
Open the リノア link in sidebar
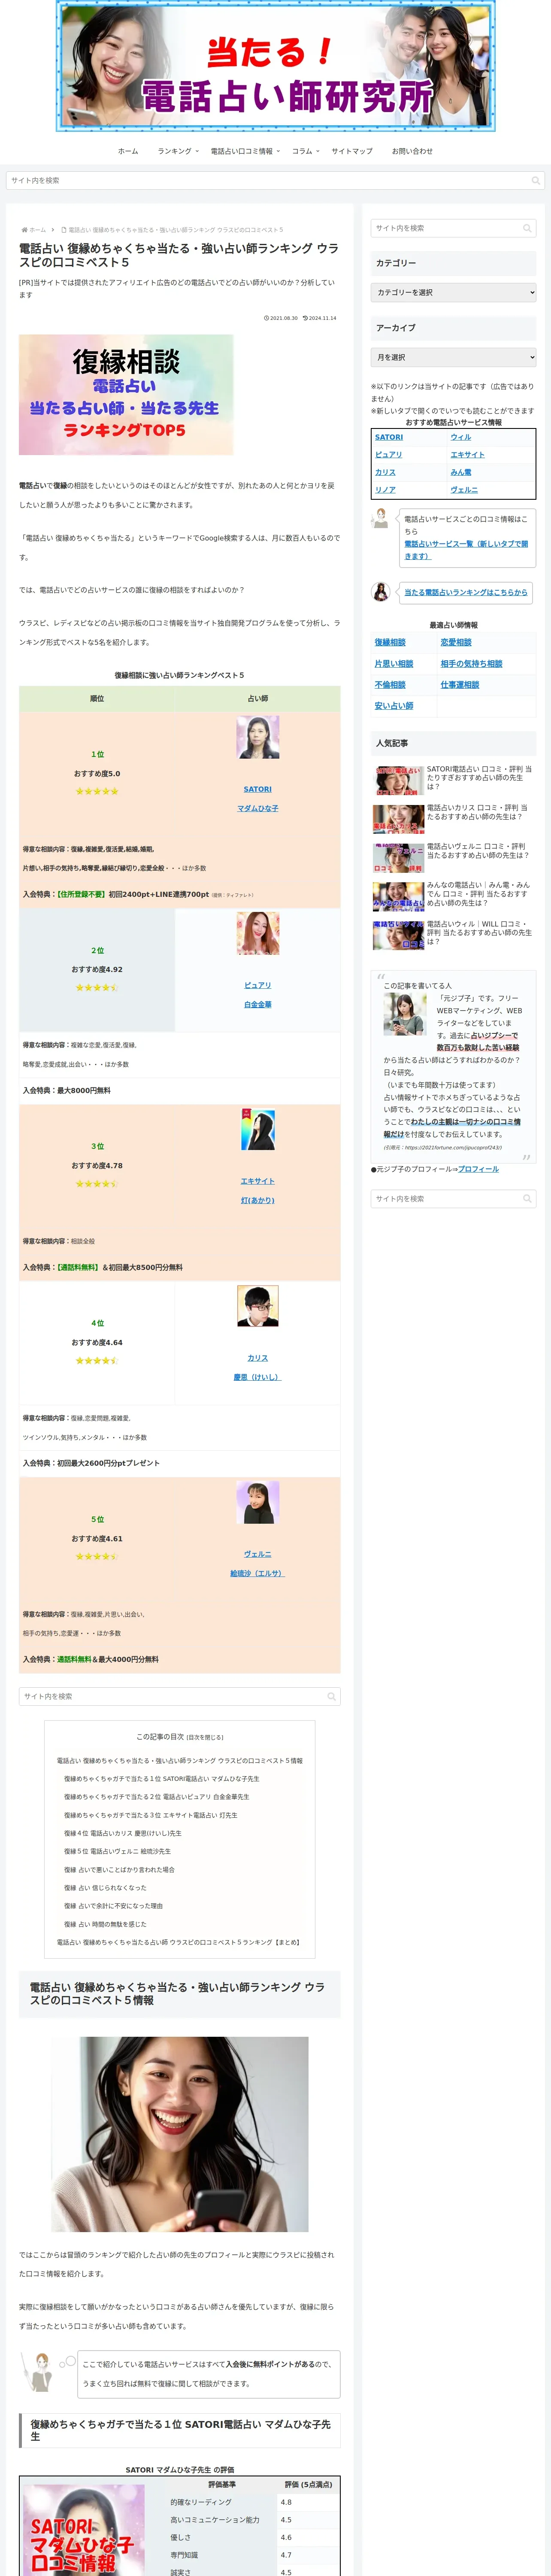385,490
